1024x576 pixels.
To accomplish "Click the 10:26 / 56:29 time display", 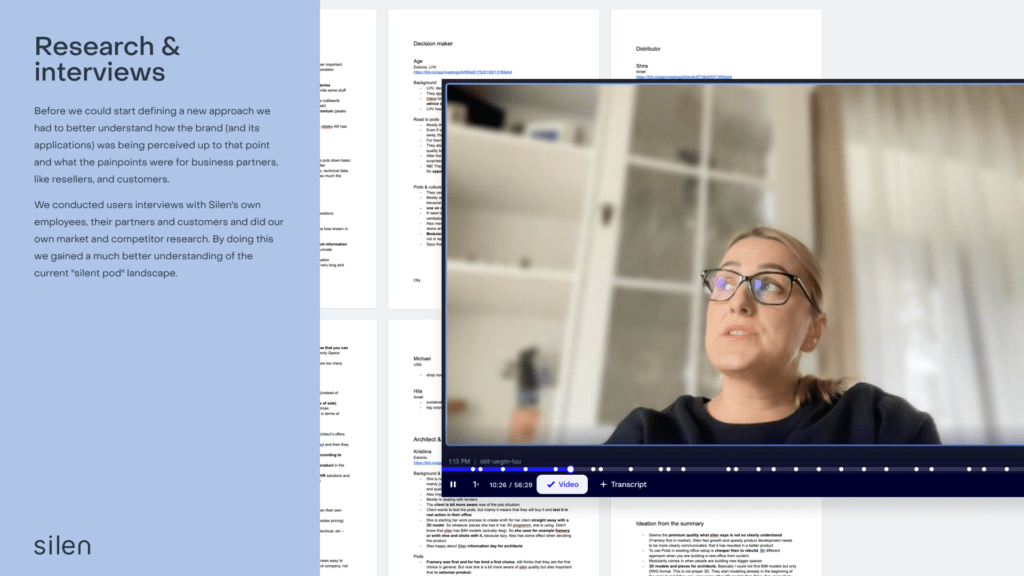I will click(x=511, y=485).
